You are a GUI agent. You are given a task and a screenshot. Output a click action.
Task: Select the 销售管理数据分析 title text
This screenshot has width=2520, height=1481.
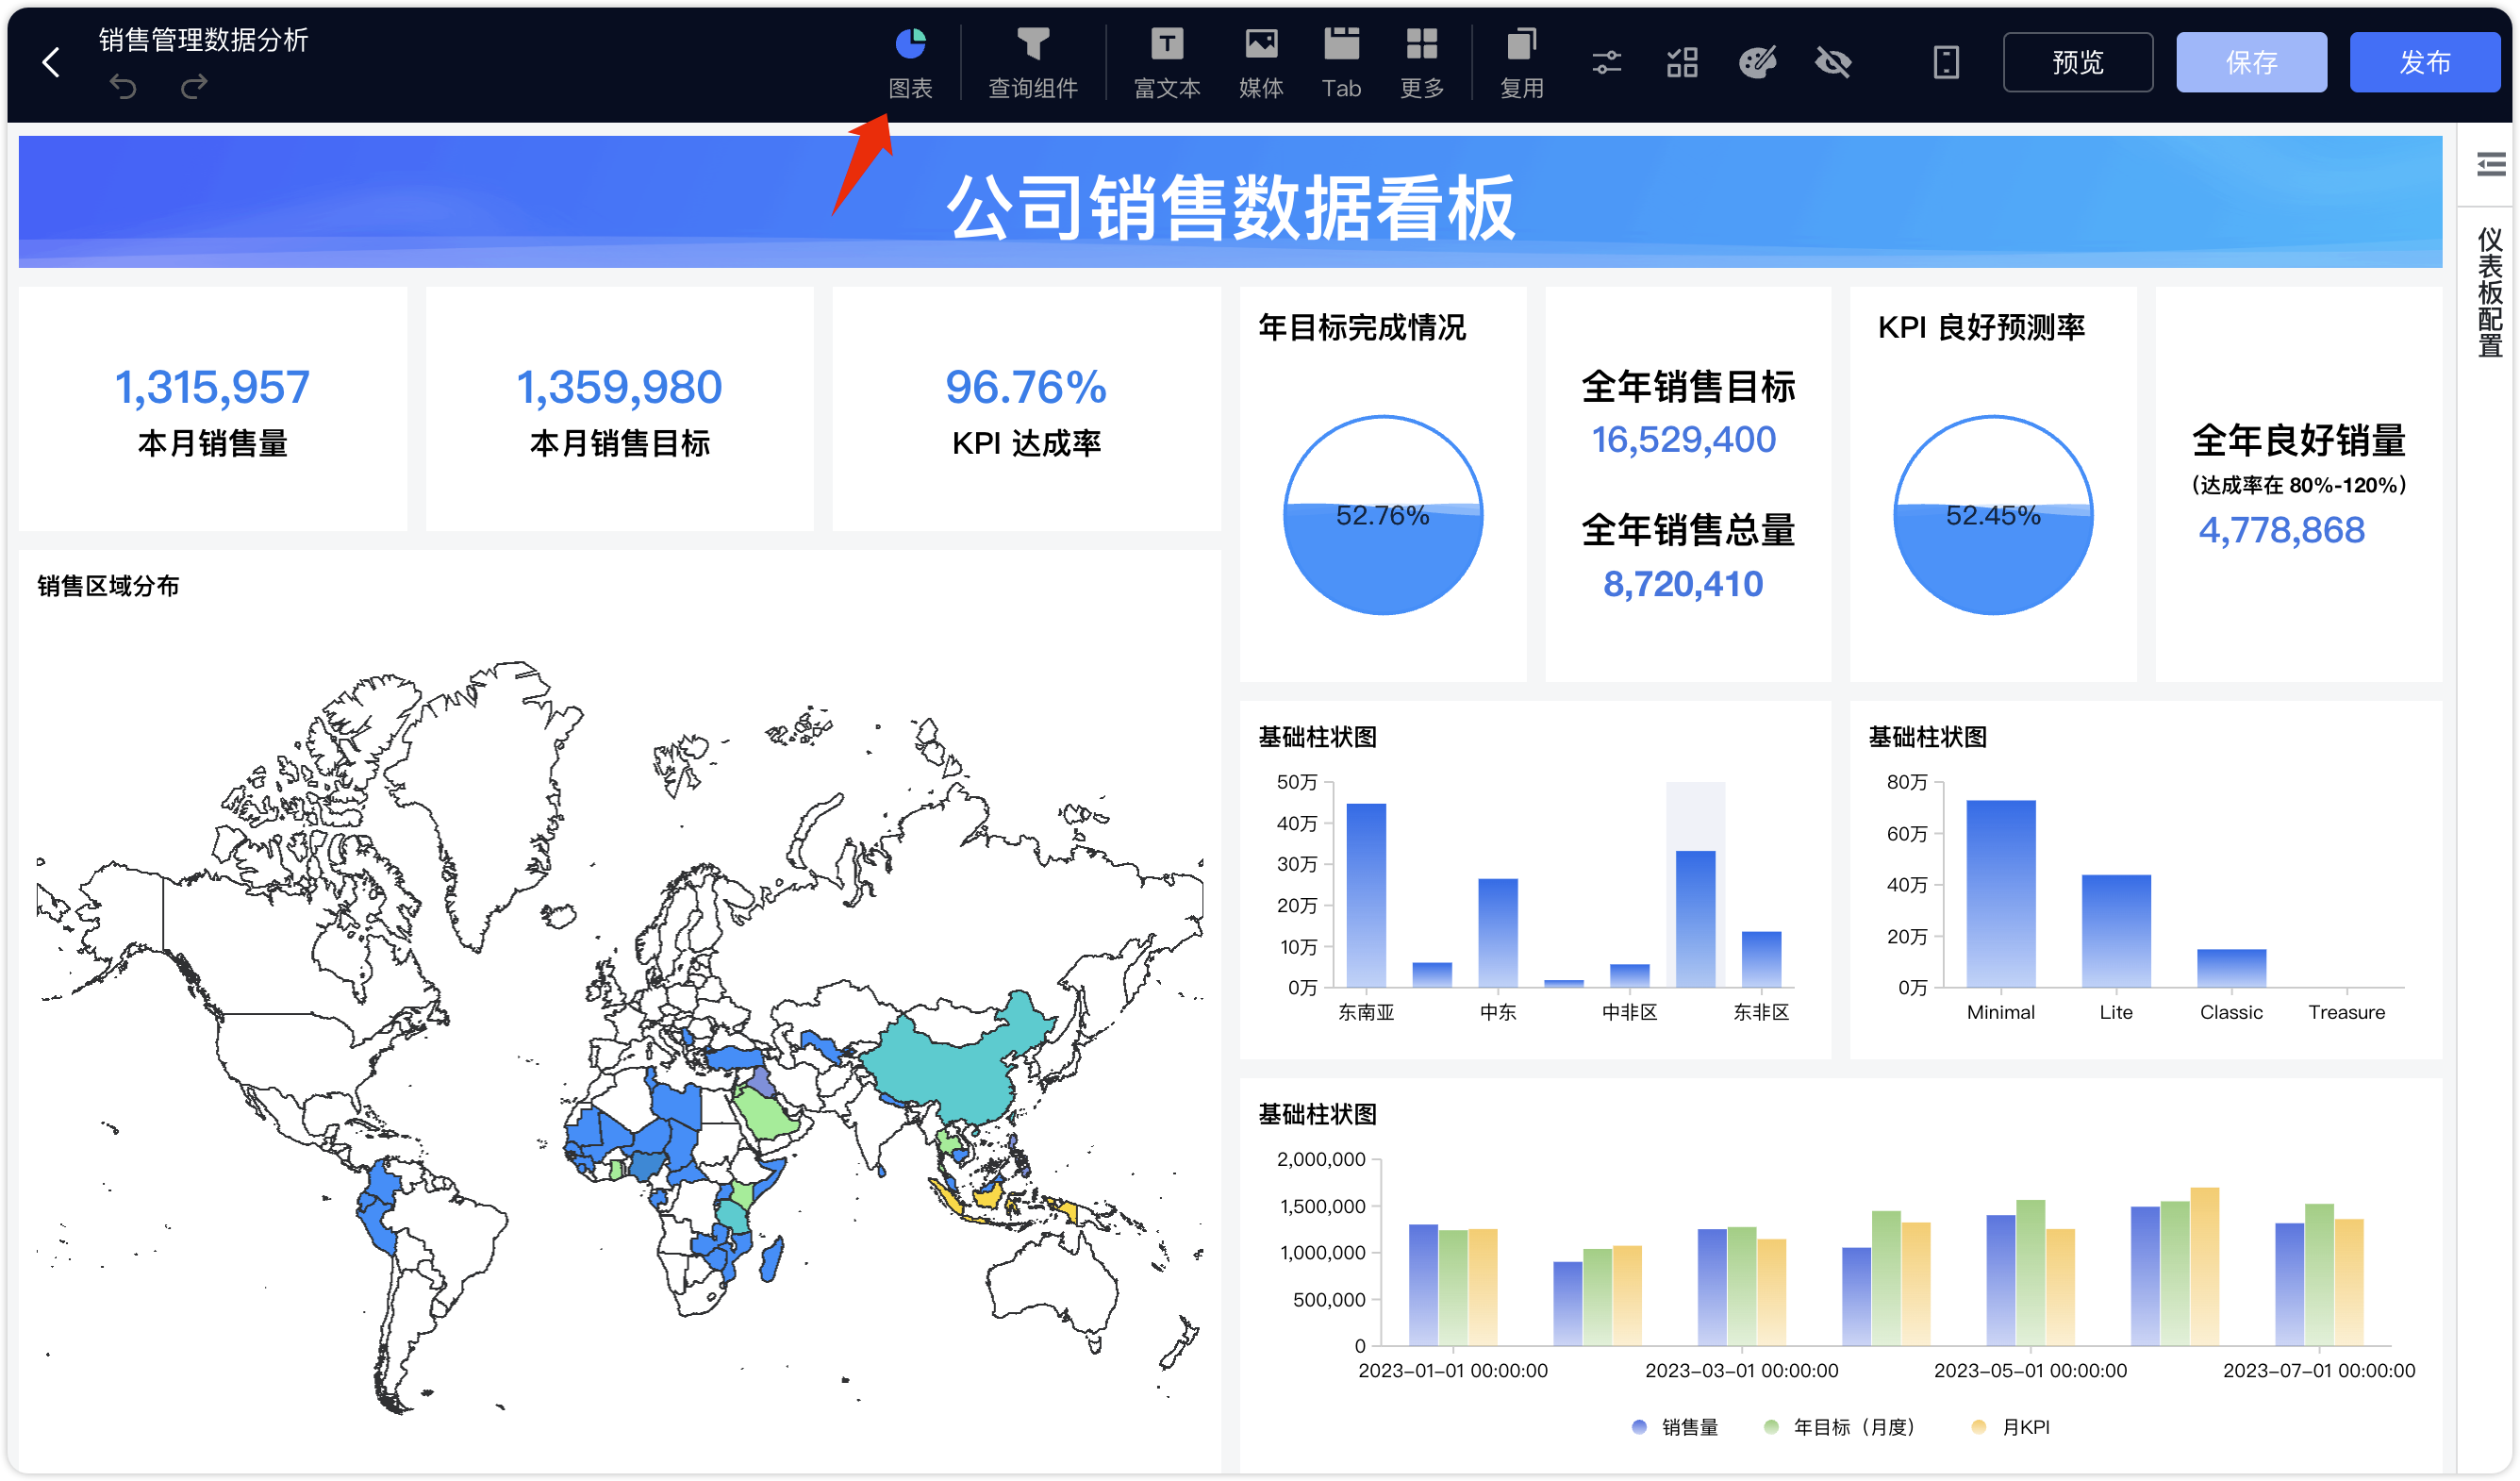(x=203, y=39)
